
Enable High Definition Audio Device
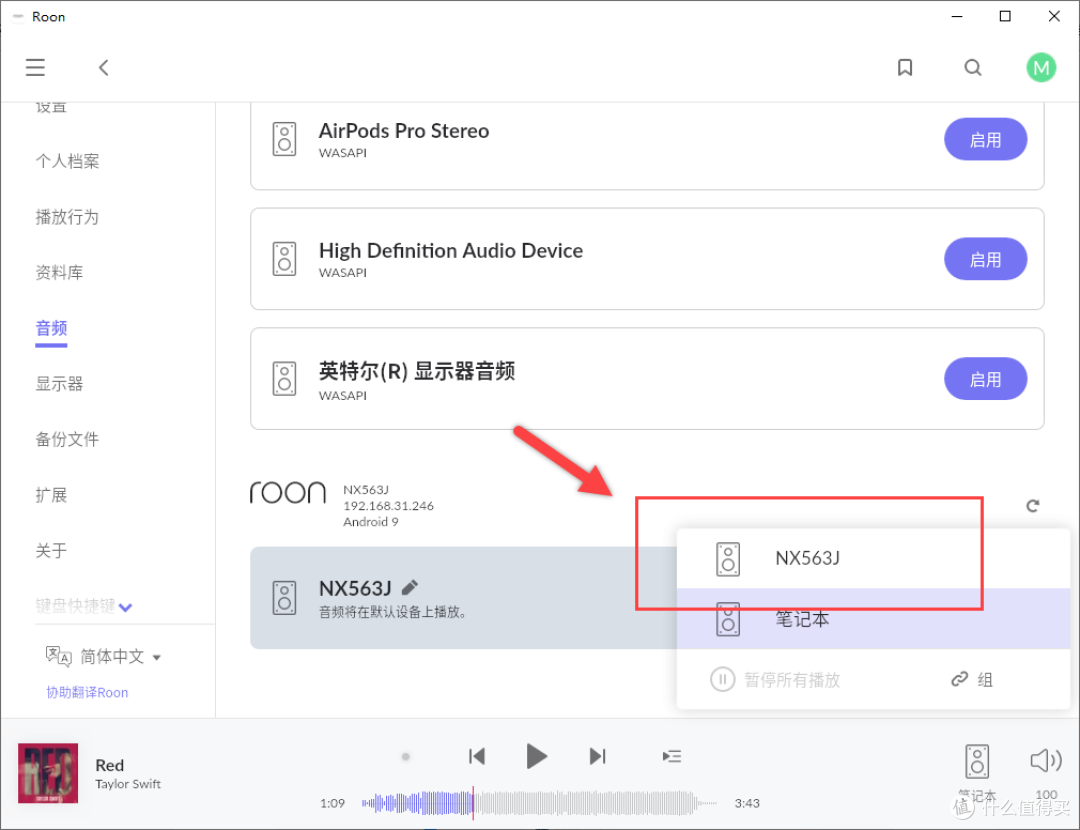[x=985, y=259]
